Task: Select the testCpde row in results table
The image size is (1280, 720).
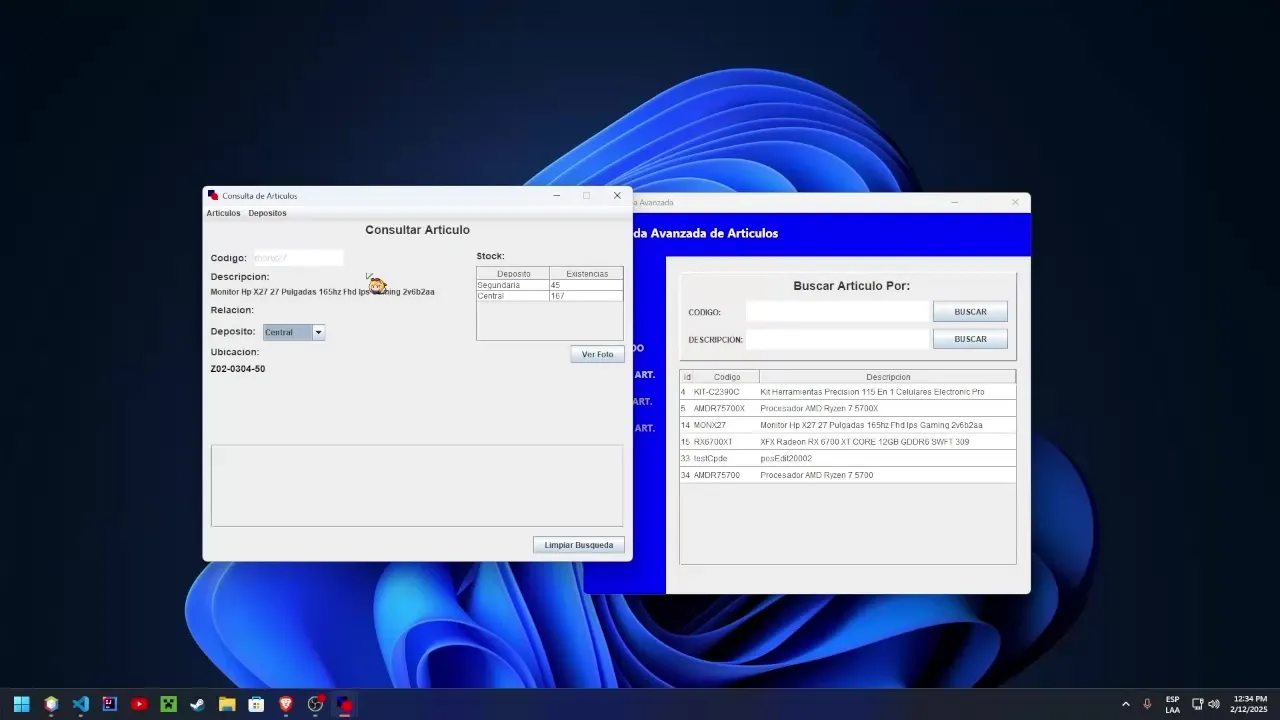Action: point(848,458)
